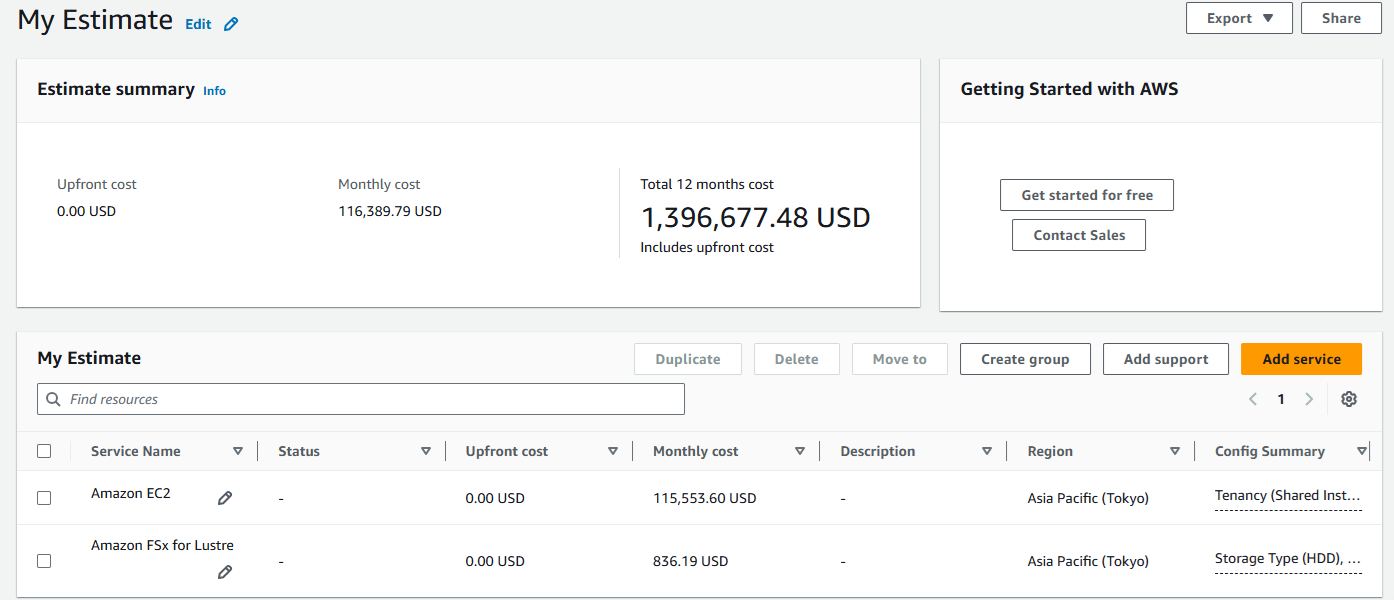This screenshot has height=600, width=1394.
Task: Open the Export dropdown
Action: 1238,18
